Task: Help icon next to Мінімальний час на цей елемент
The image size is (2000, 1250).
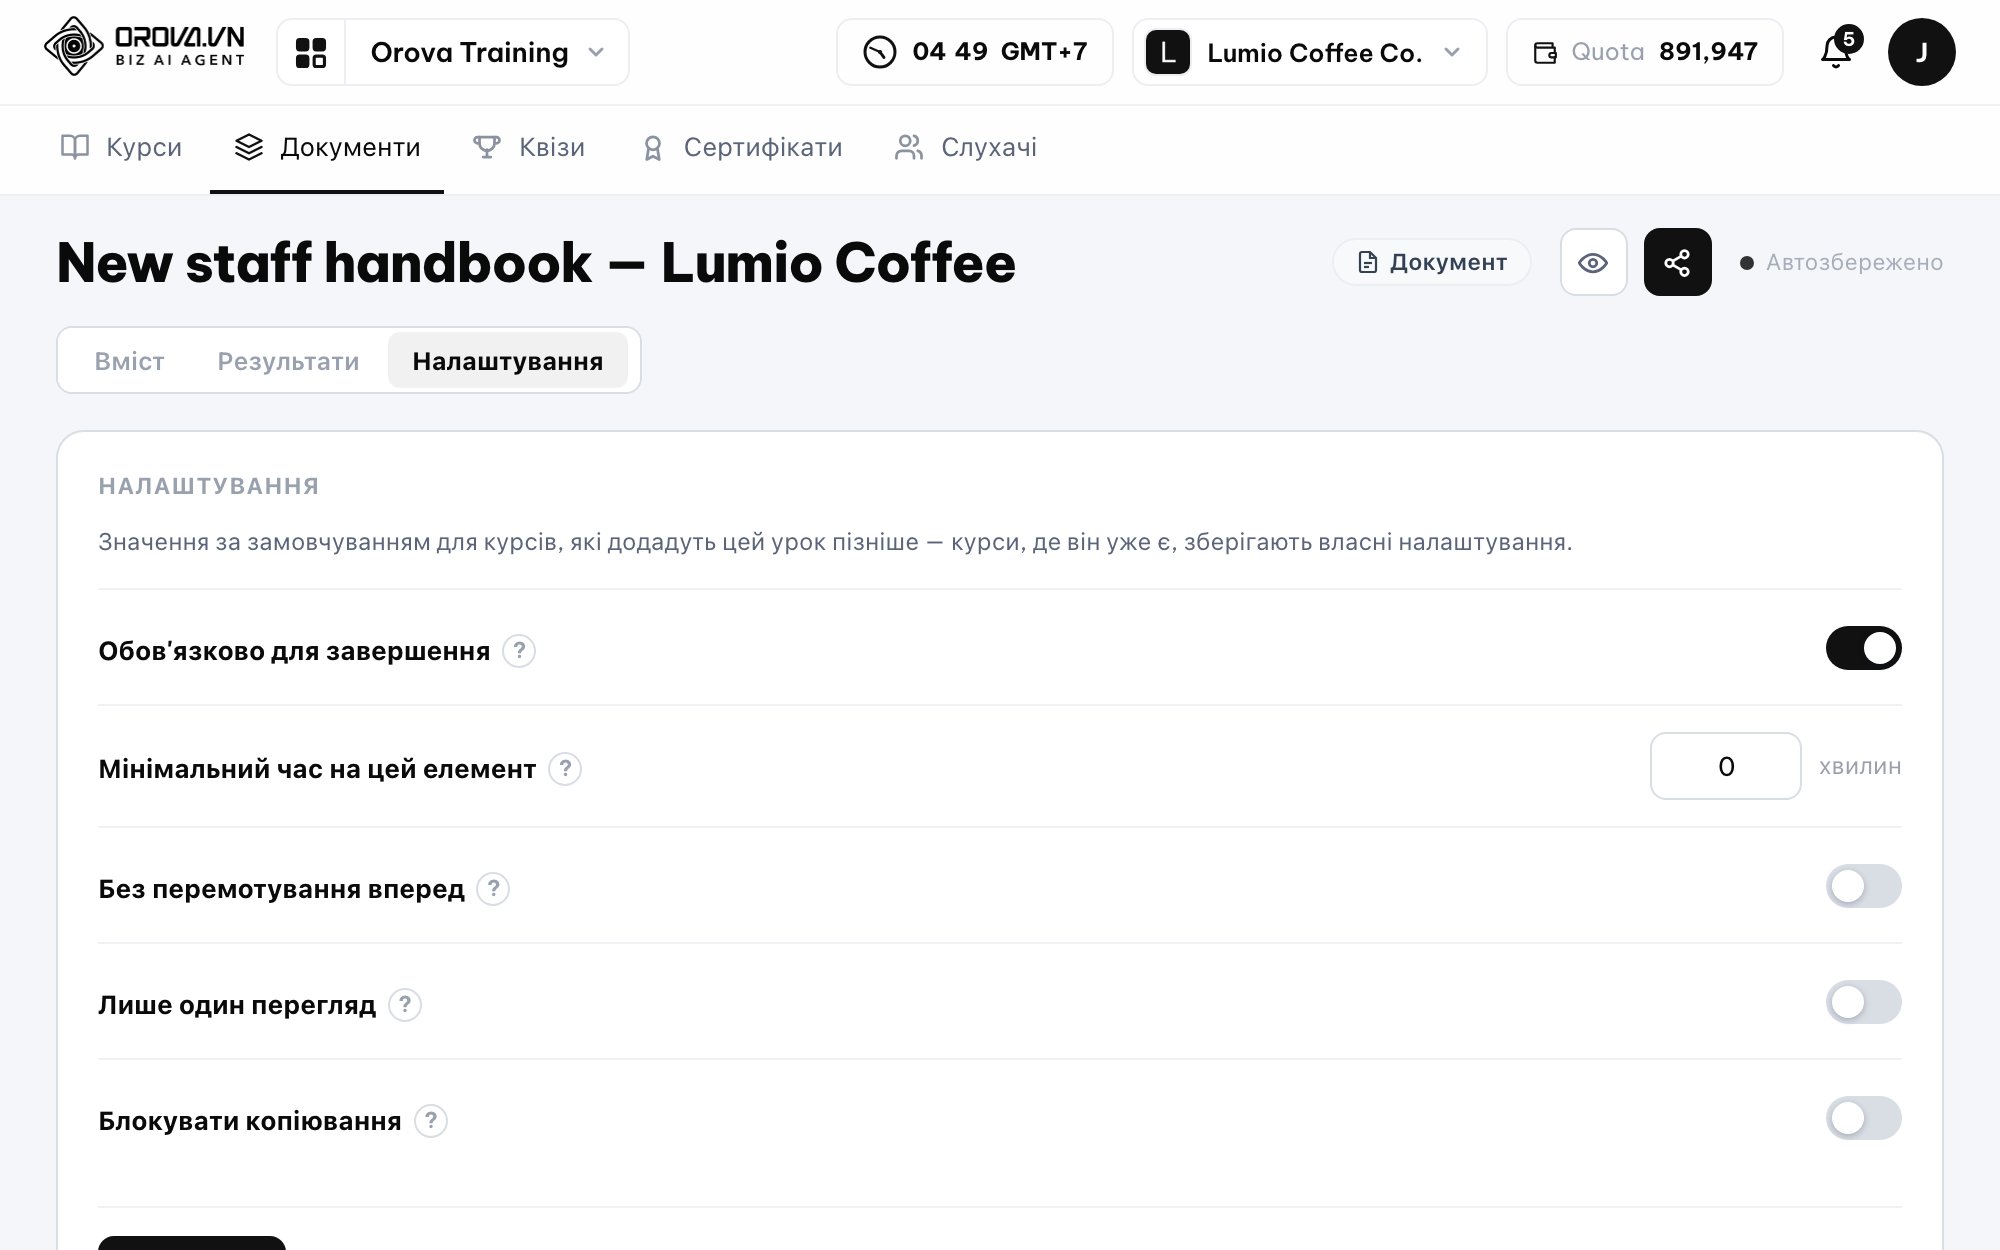Action: tap(565, 769)
